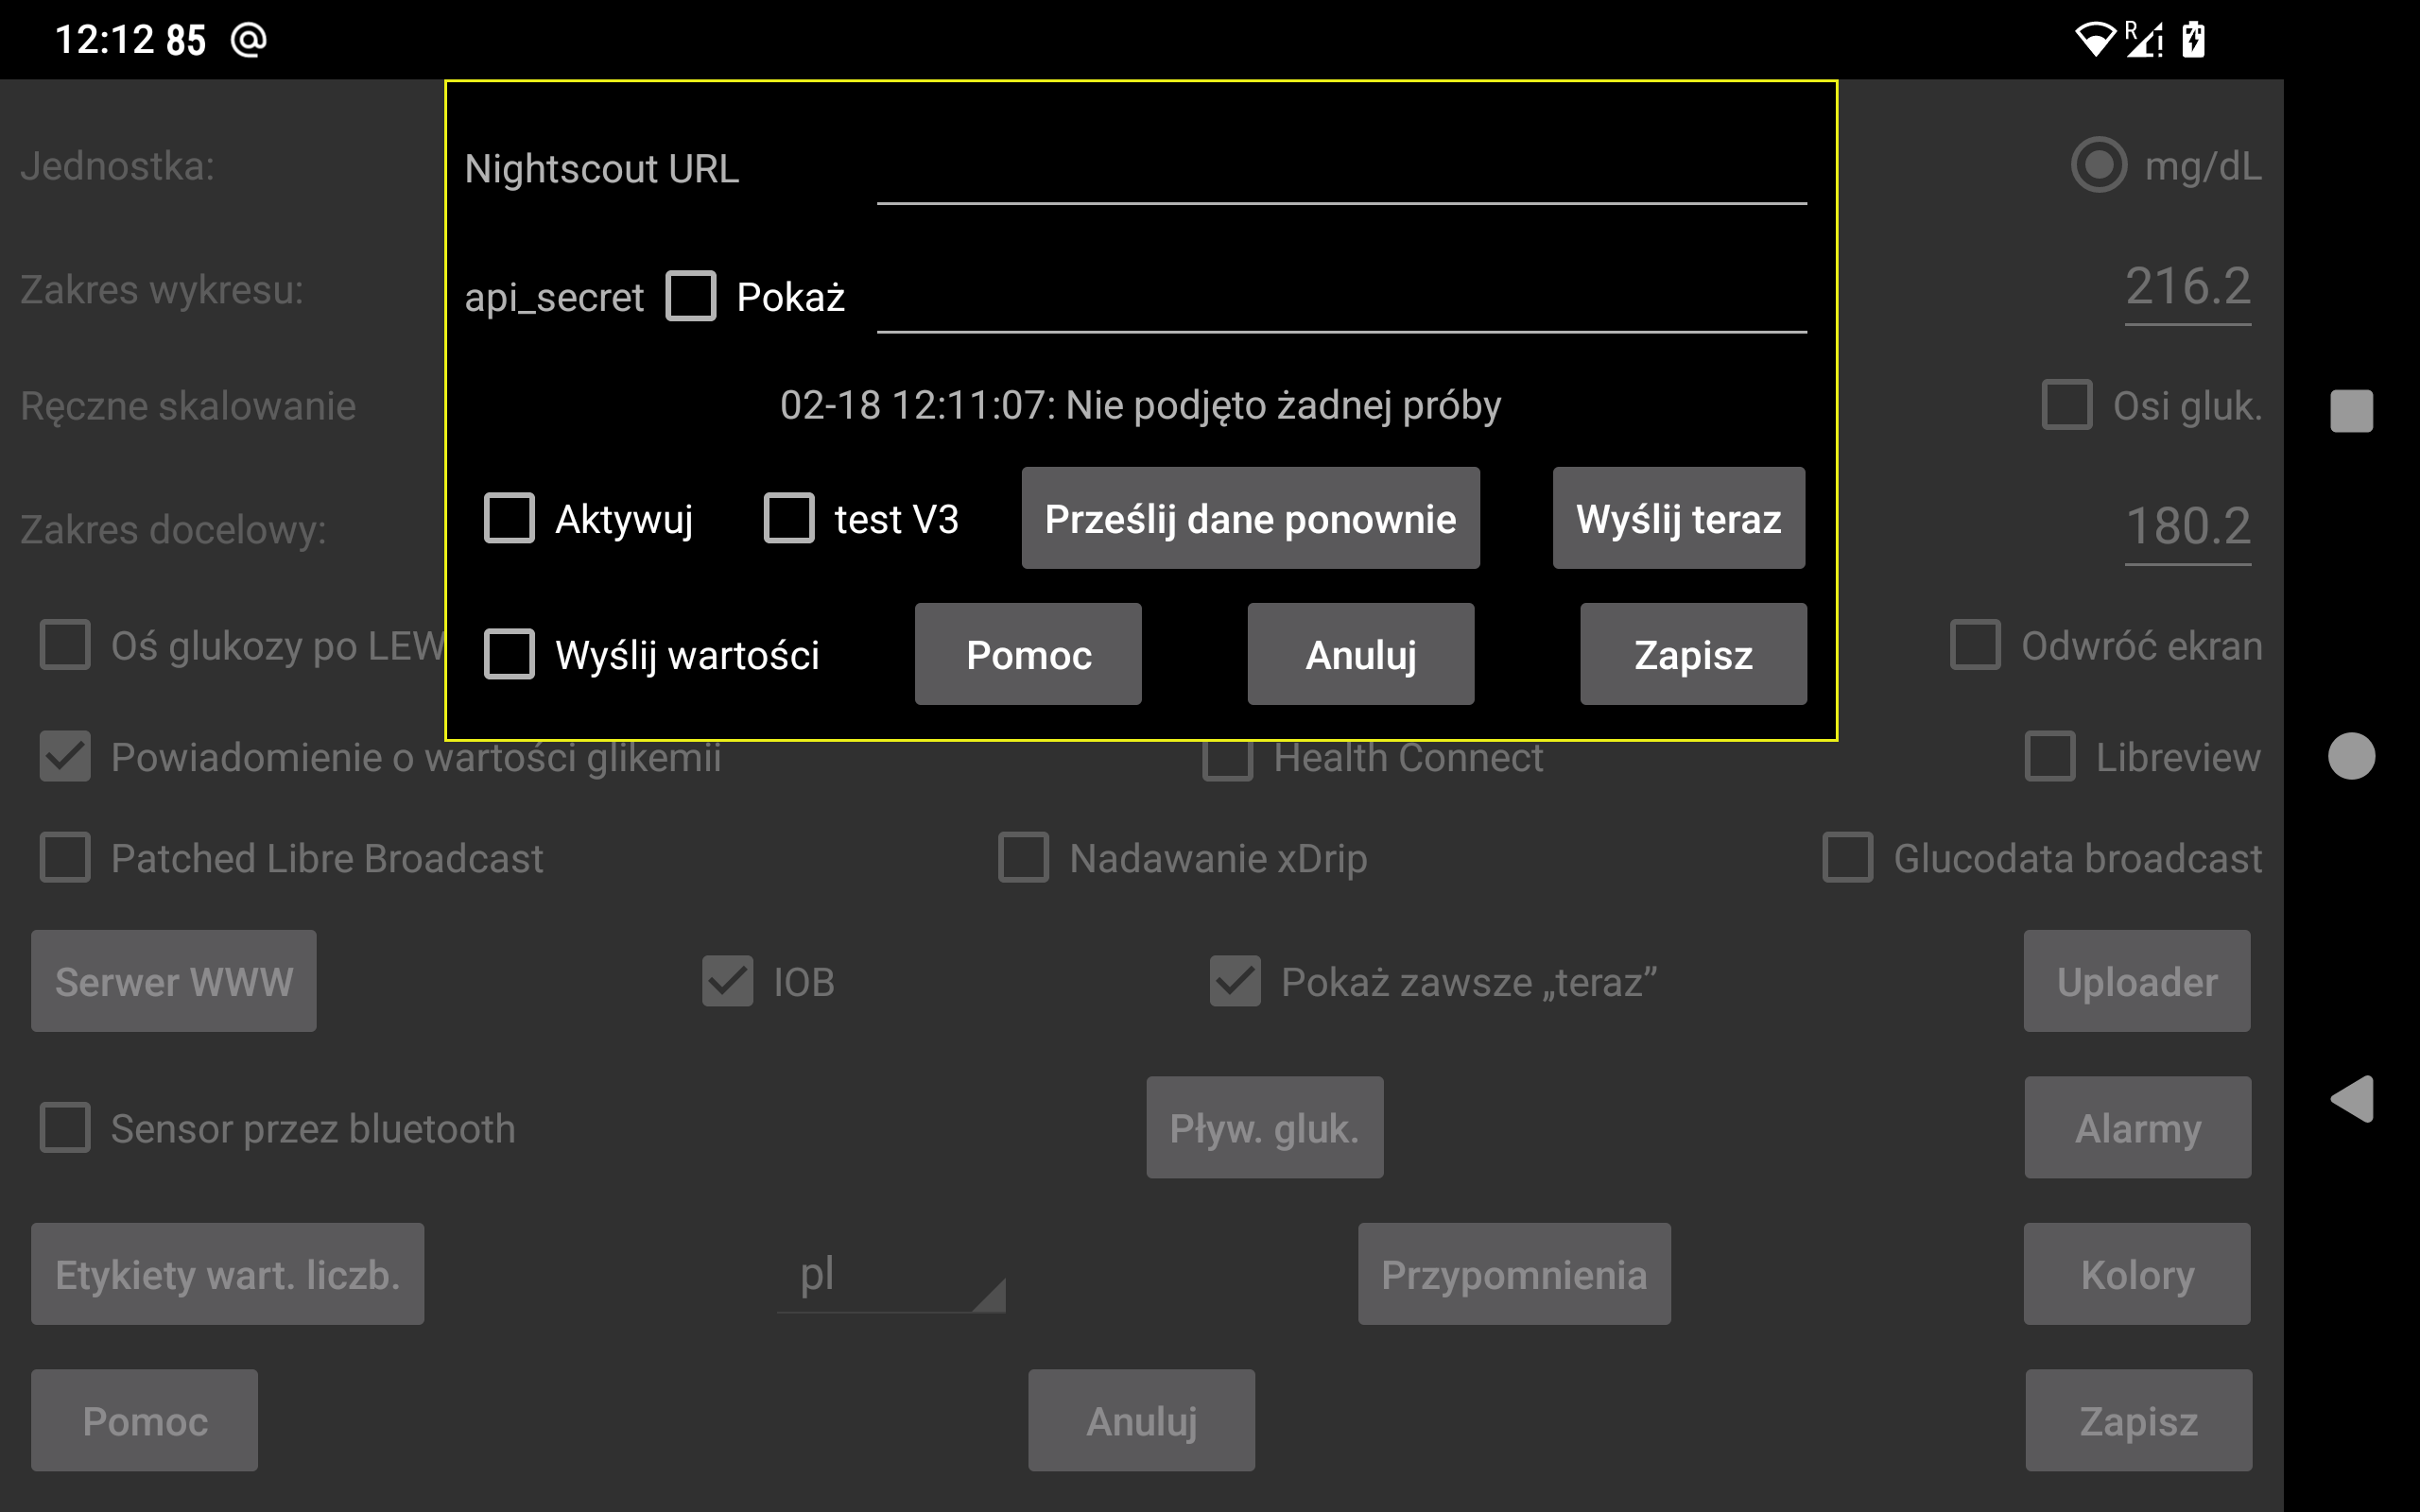Image resolution: width=2420 pixels, height=1512 pixels.
Task: Click the Alarmy button icon
Action: pyautogui.click(x=2137, y=1128)
